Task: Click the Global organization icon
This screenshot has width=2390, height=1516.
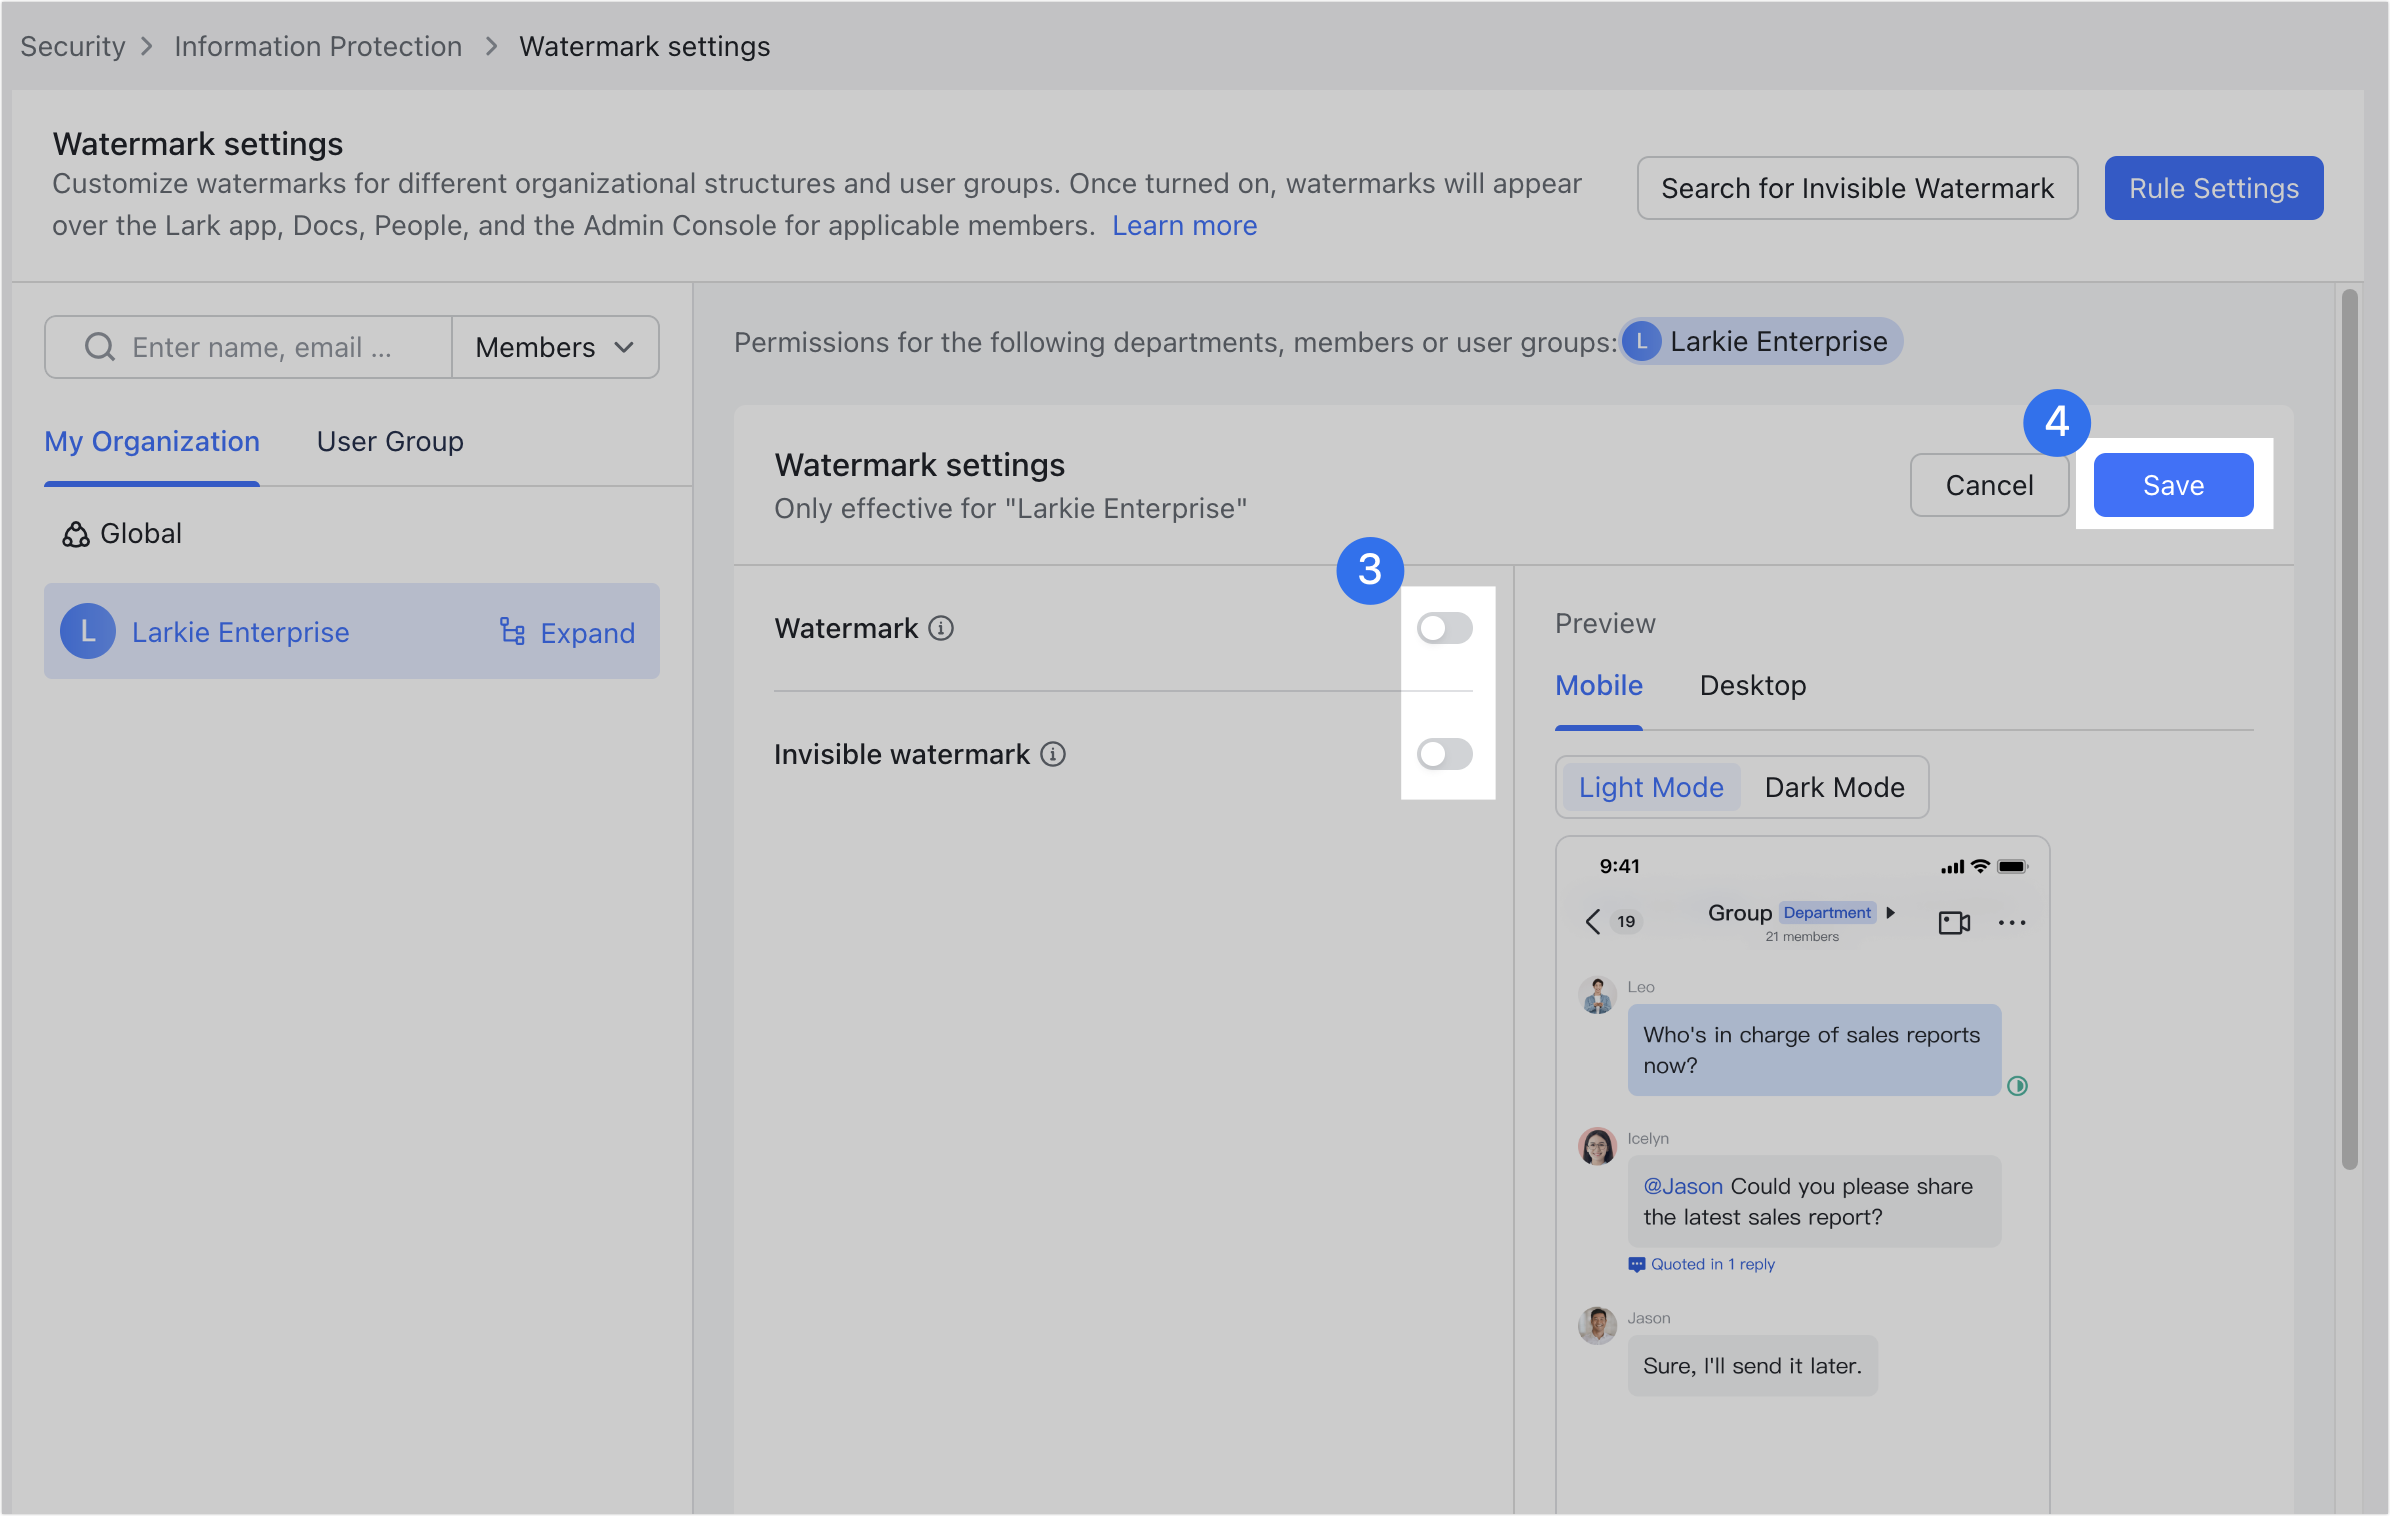Action: coord(74,534)
